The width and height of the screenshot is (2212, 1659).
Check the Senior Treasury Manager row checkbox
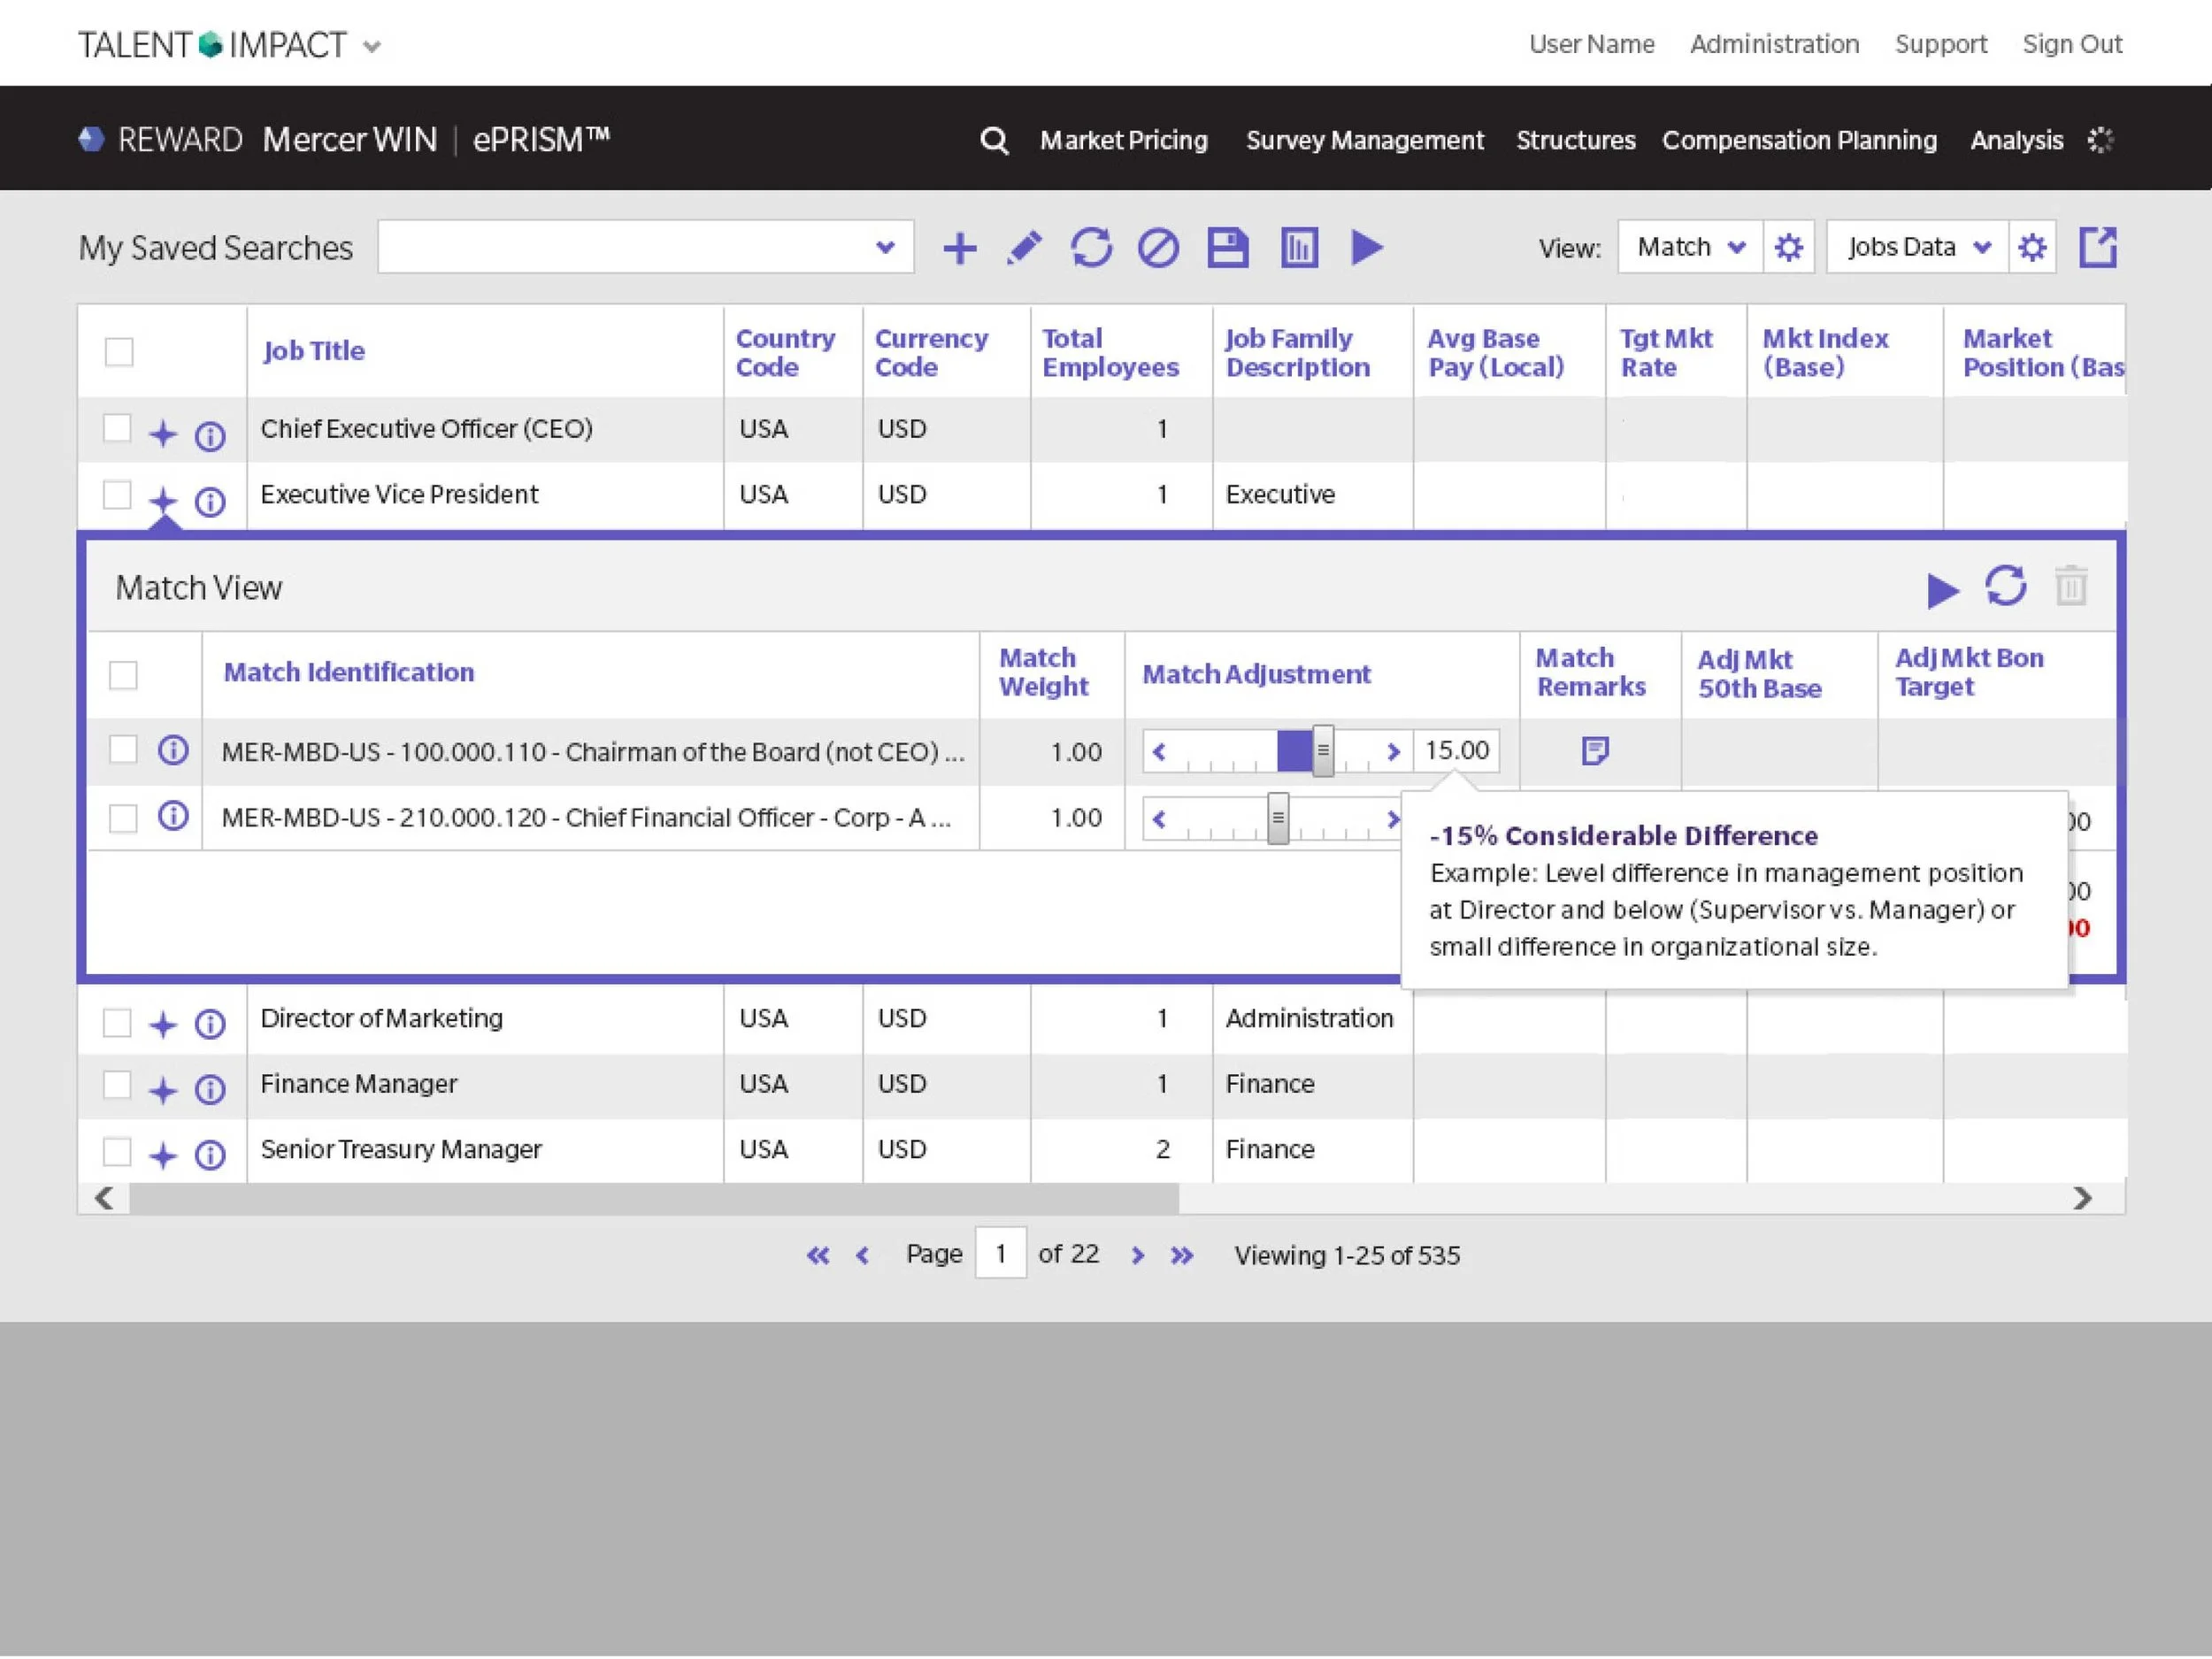point(117,1152)
